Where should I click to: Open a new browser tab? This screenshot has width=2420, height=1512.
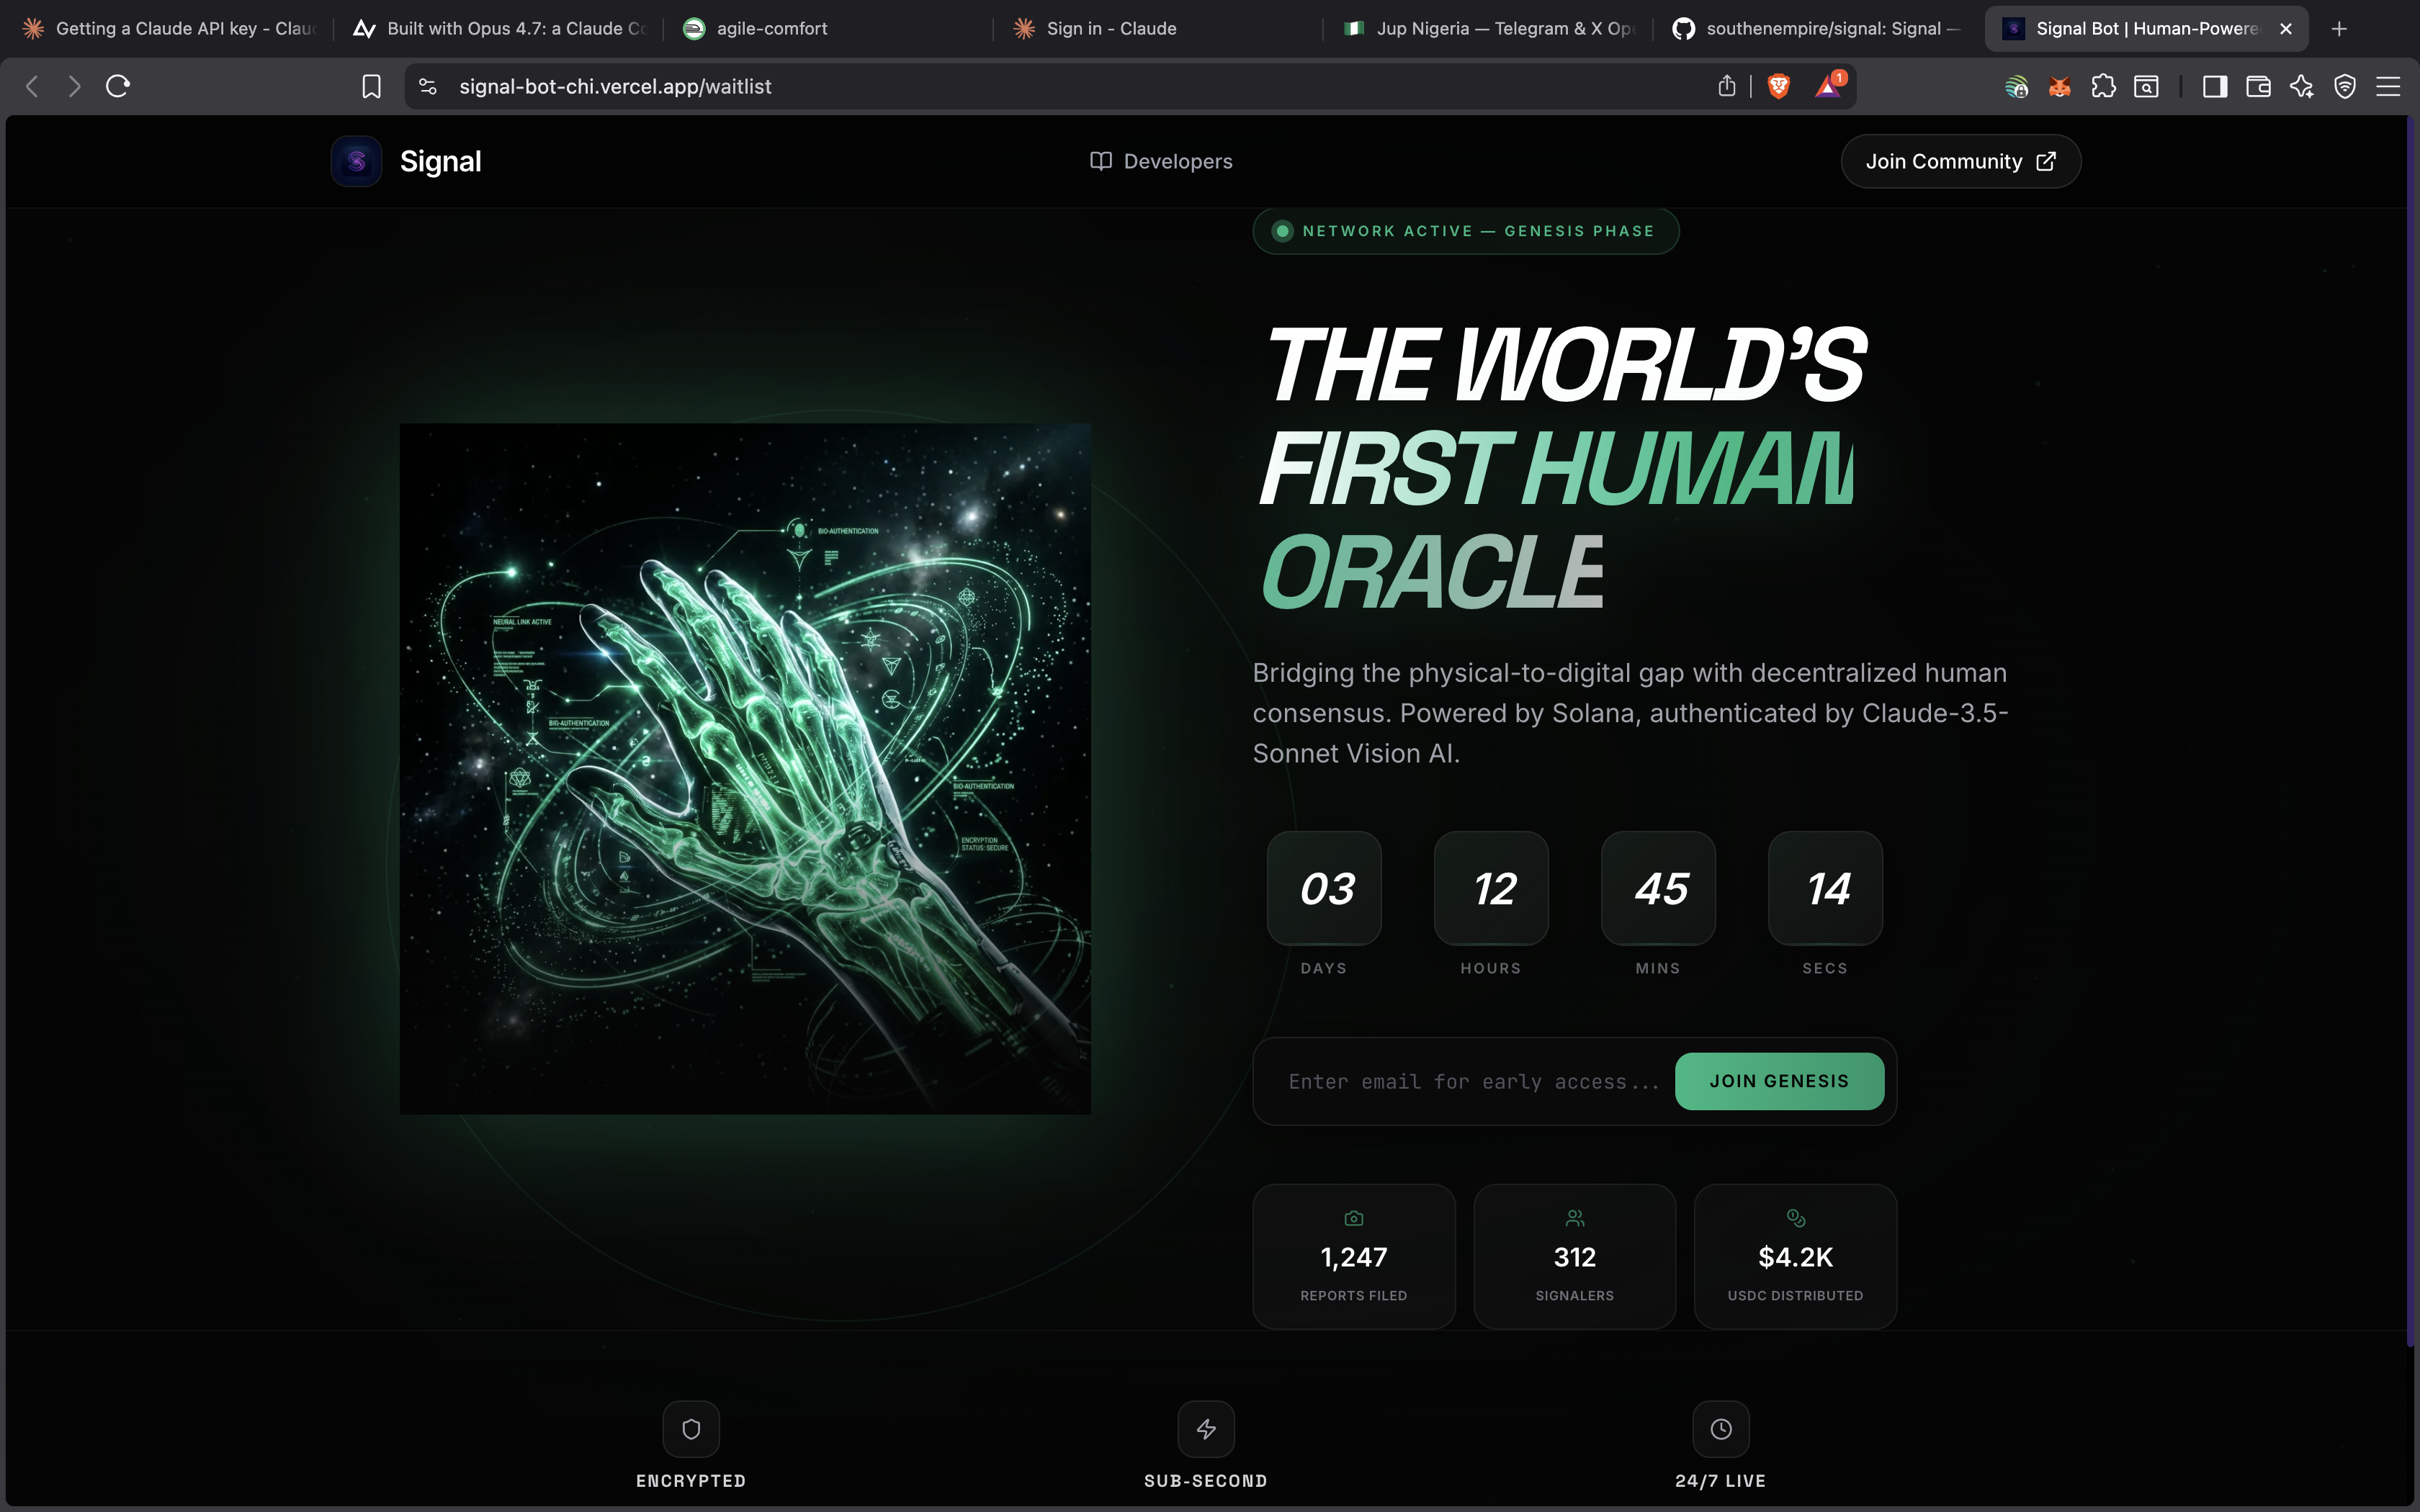(x=2339, y=29)
